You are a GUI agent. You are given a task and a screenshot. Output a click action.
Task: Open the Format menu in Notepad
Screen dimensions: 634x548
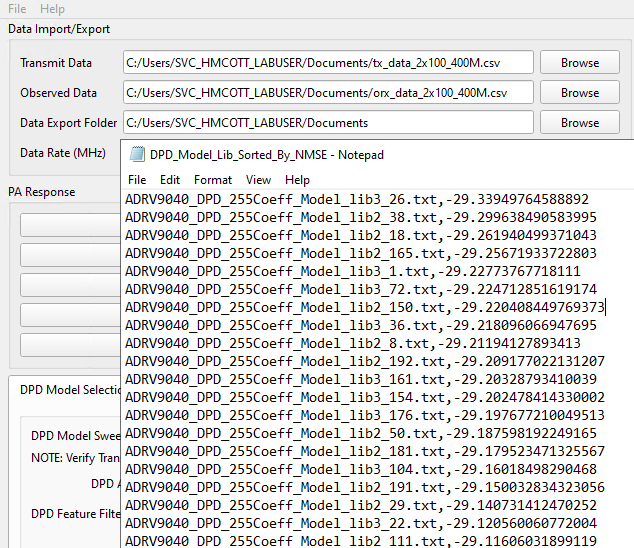(x=213, y=180)
